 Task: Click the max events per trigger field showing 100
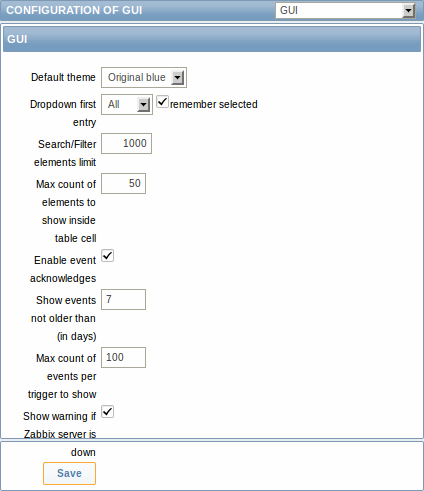pos(123,357)
